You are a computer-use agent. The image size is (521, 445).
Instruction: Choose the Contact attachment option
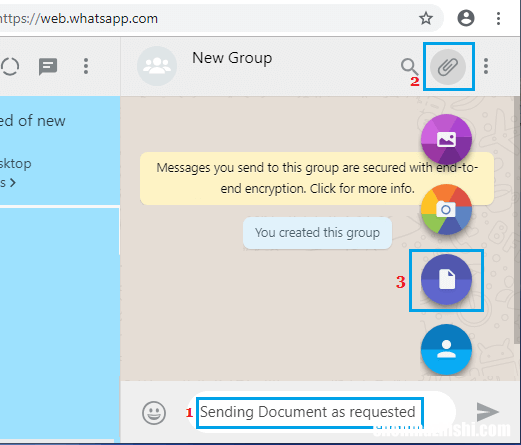click(x=446, y=349)
